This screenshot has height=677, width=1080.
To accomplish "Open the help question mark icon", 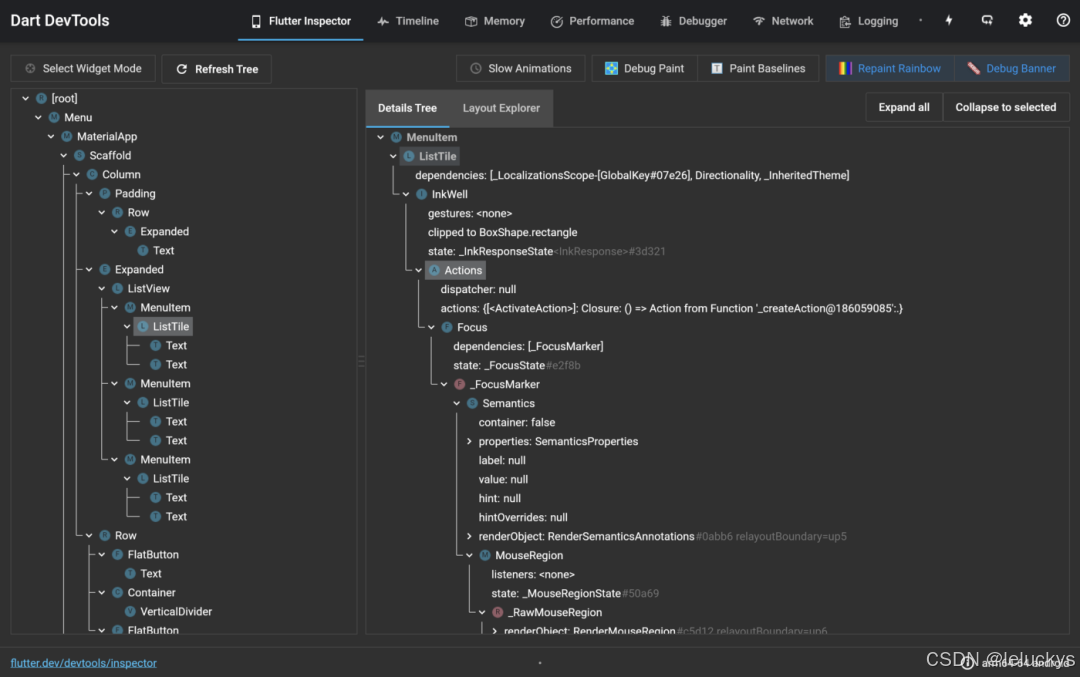I will (1062, 20).
